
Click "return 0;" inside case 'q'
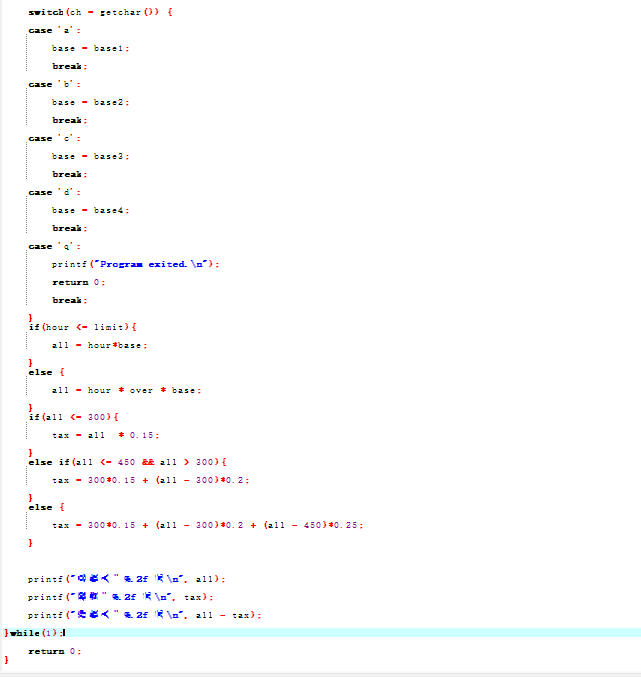click(x=79, y=282)
